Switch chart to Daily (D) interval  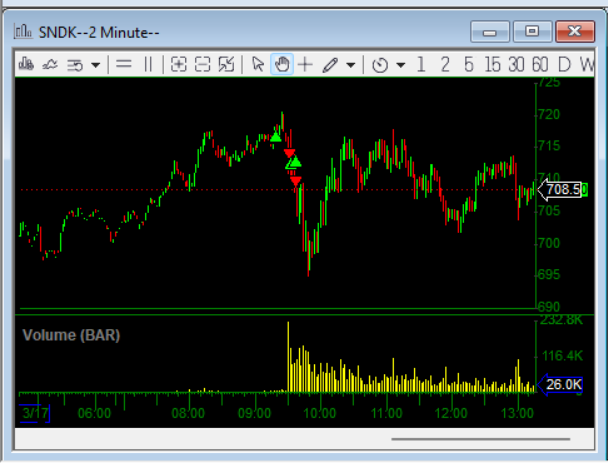pos(564,64)
